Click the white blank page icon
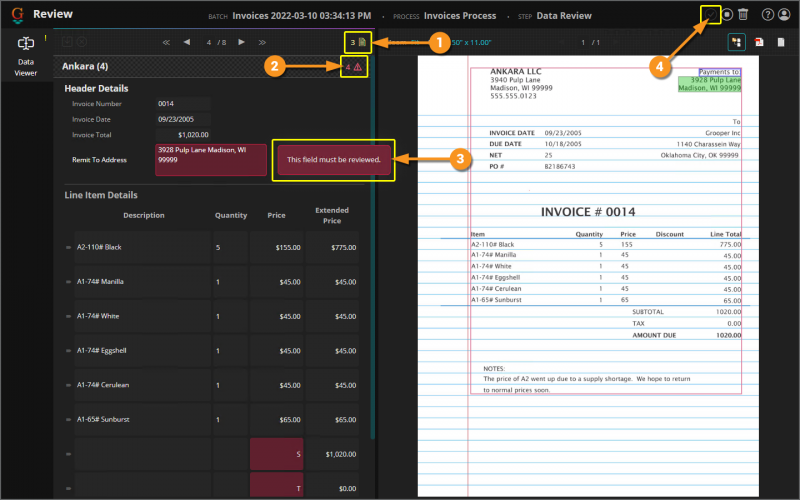Screen dimensions: 800x500 (x=781, y=42)
